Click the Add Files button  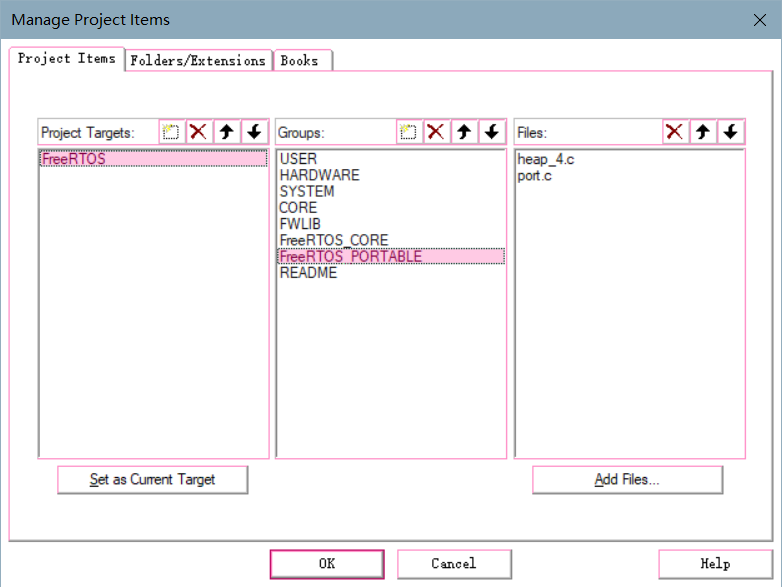tap(627, 480)
